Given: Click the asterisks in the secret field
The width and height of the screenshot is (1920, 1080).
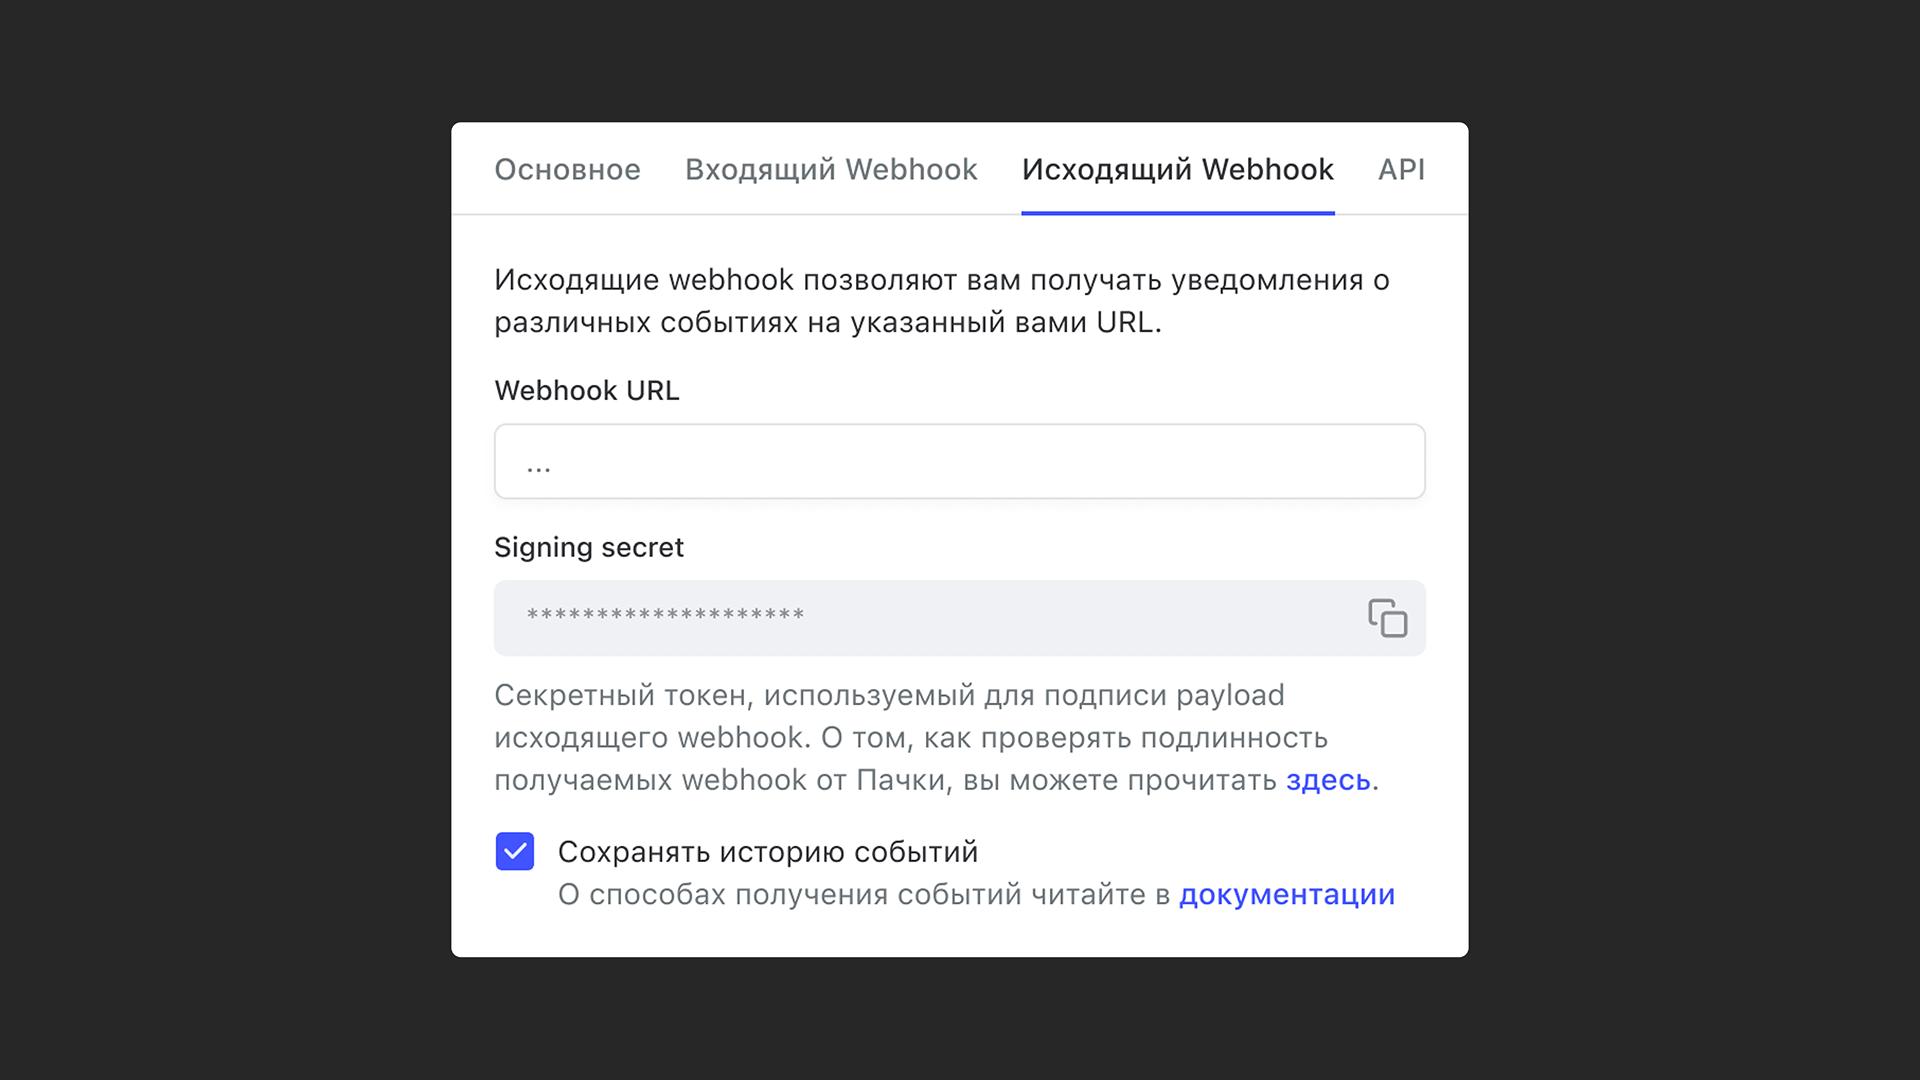Looking at the screenshot, I should pyautogui.click(x=664, y=616).
